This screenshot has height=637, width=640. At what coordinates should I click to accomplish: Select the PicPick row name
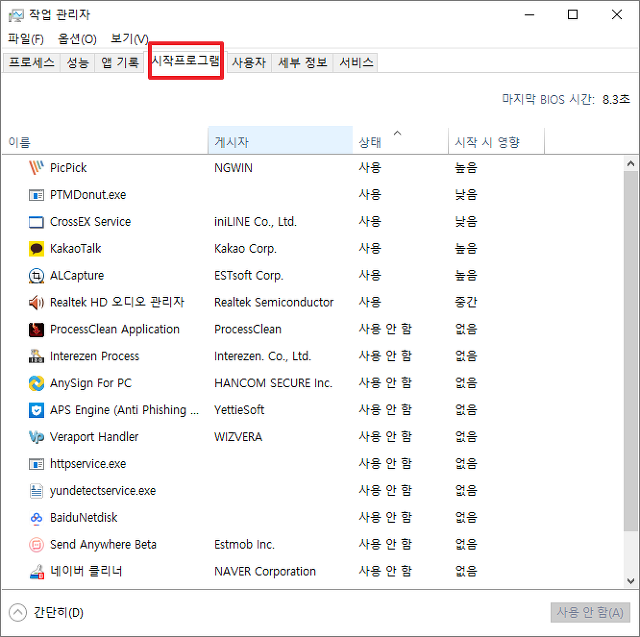tap(68, 168)
